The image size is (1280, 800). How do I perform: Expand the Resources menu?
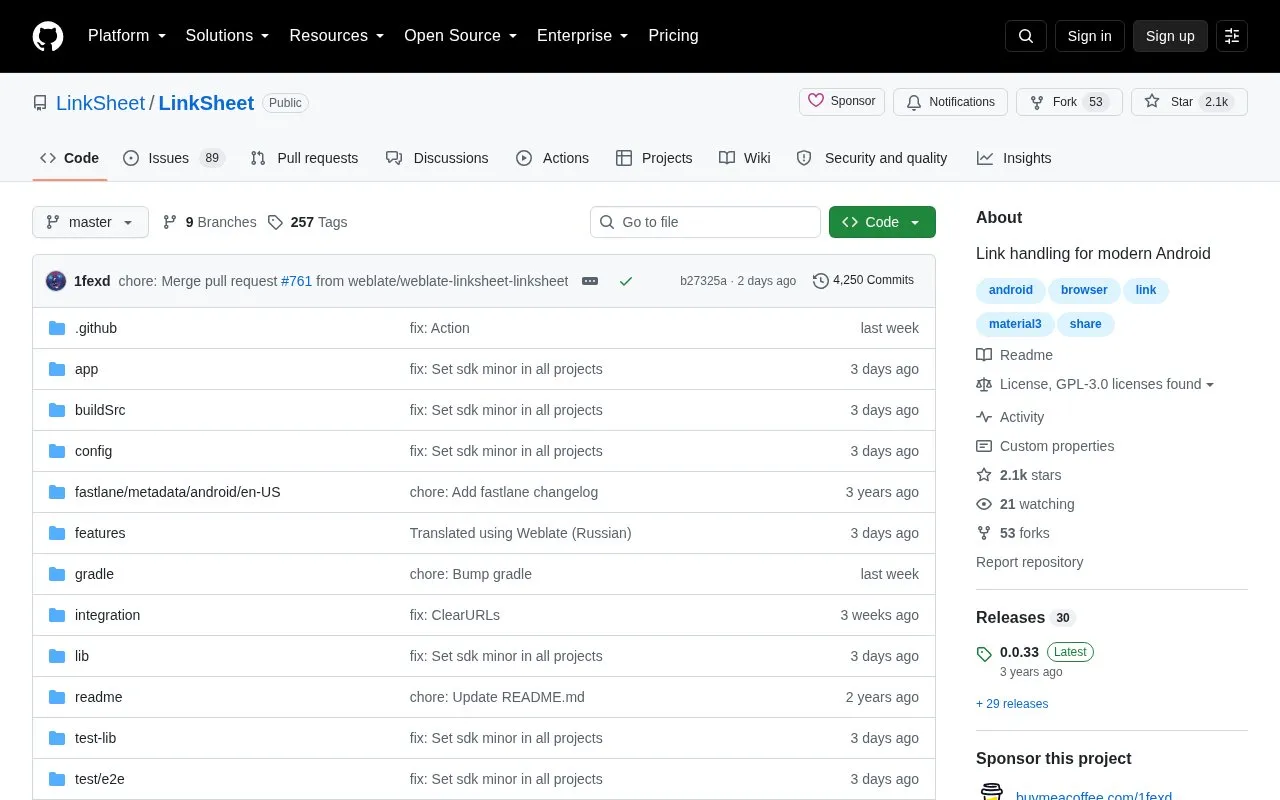click(337, 36)
